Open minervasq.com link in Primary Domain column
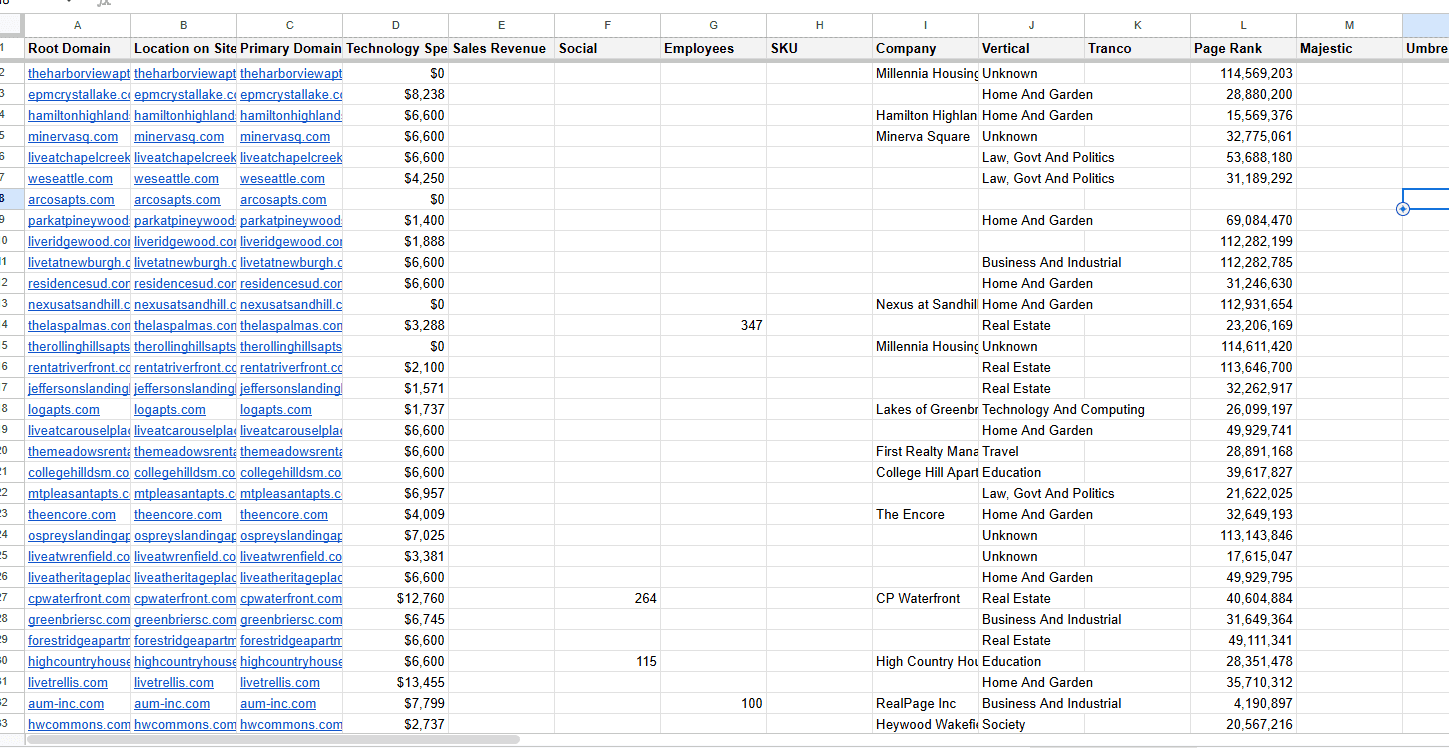The width and height of the screenshot is (1449, 748). [285, 136]
